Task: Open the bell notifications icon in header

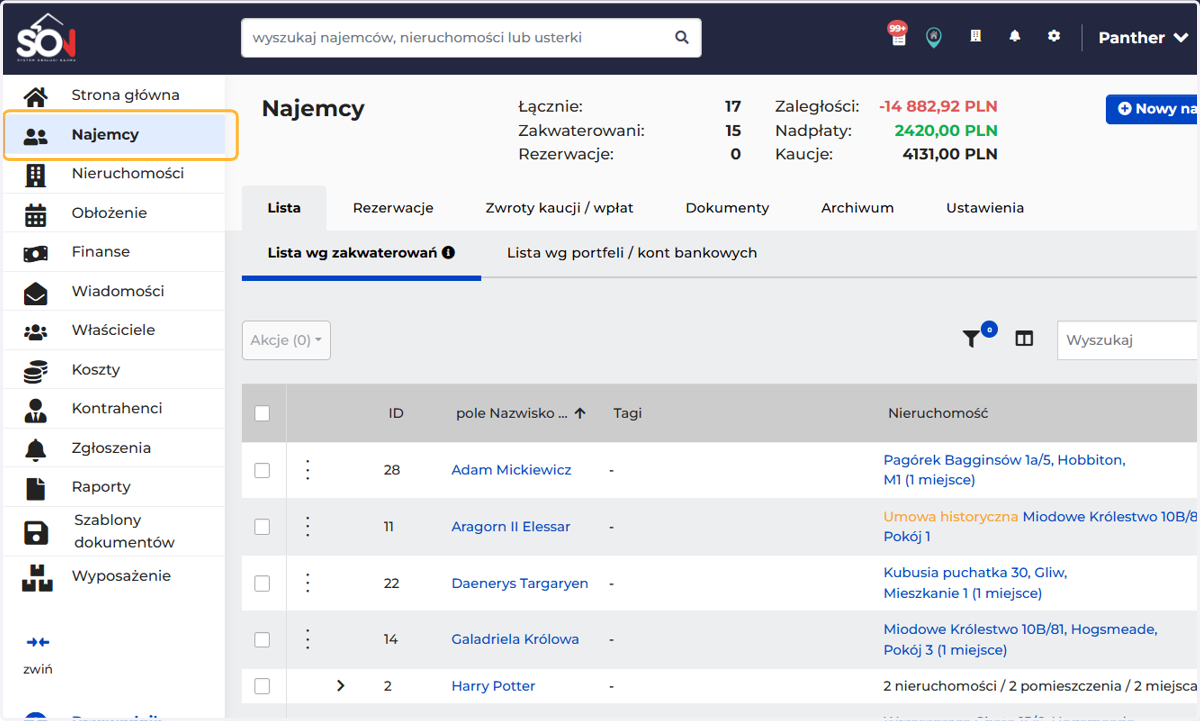Action: (x=1015, y=36)
